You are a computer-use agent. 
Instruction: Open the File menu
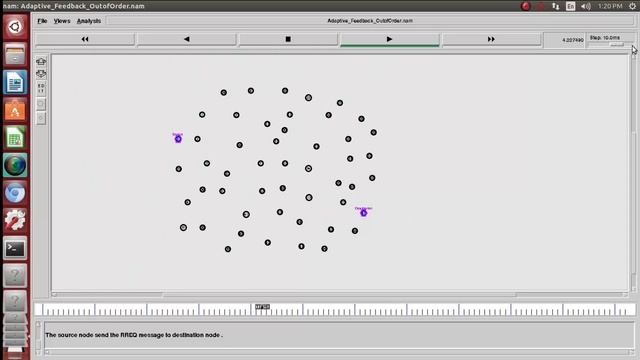click(42, 21)
